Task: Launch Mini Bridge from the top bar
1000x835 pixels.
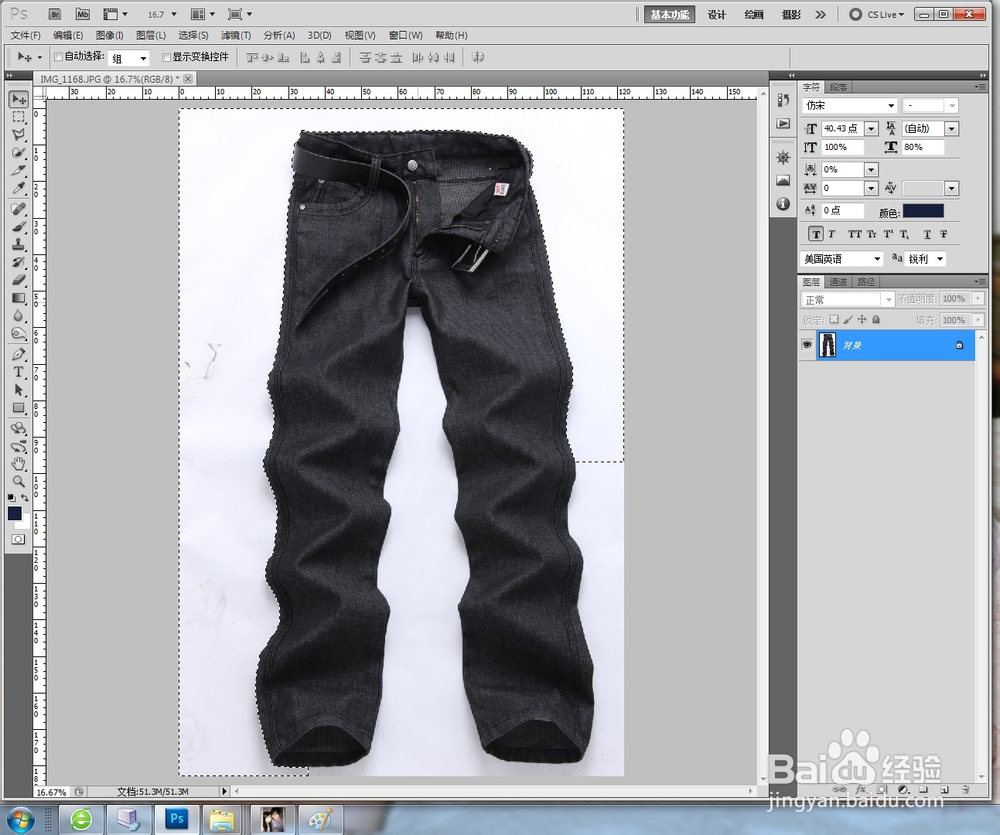Action: pos(82,14)
